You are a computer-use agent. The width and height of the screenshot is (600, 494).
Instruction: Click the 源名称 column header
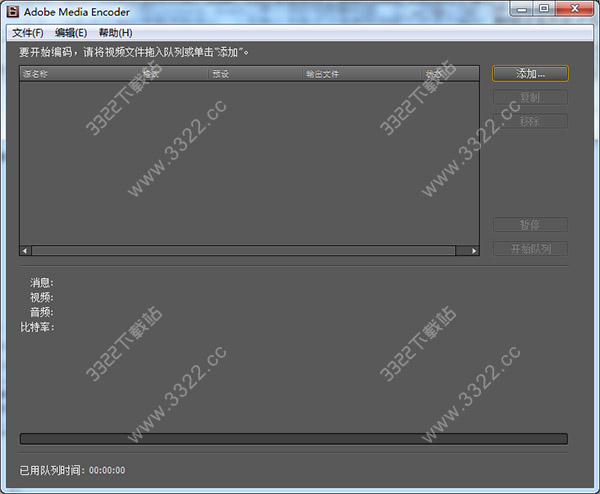(79, 74)
